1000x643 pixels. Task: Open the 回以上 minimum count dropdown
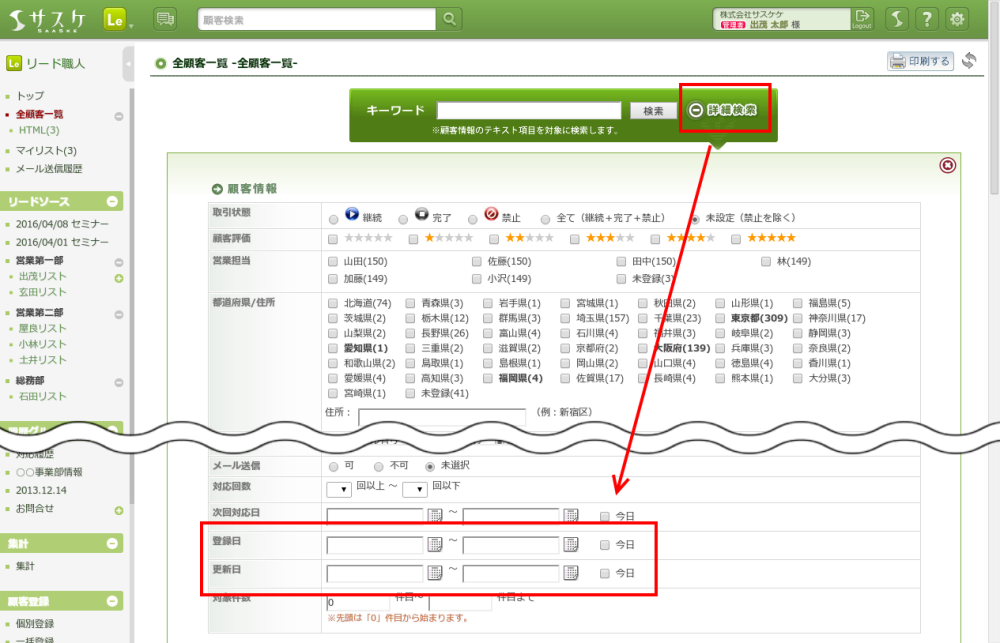click(339, 489)
